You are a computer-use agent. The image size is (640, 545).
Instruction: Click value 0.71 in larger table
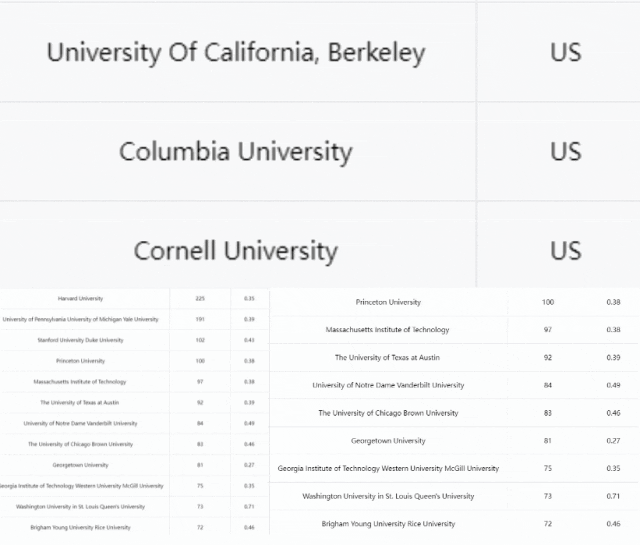click(613, 496)
